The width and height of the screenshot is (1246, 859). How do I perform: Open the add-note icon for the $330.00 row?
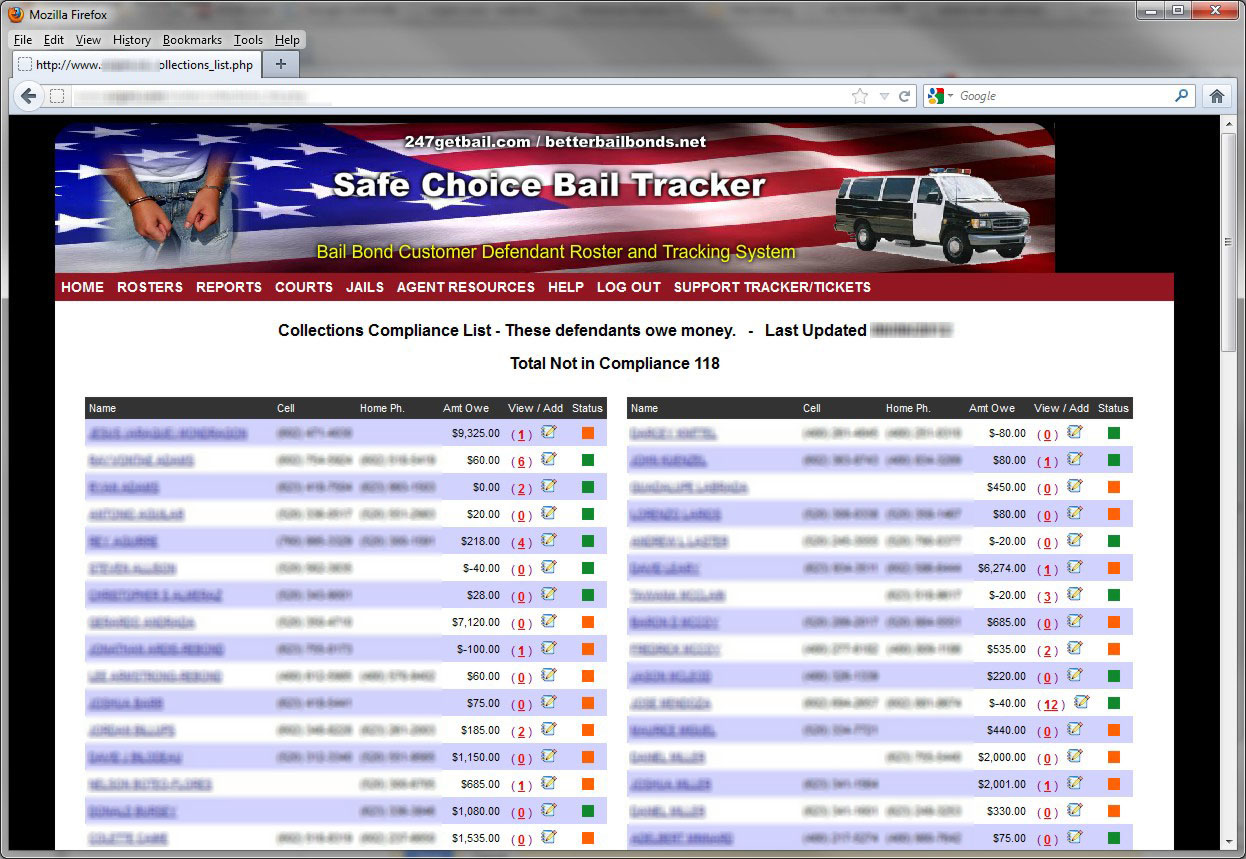[x=1074, y=810]
